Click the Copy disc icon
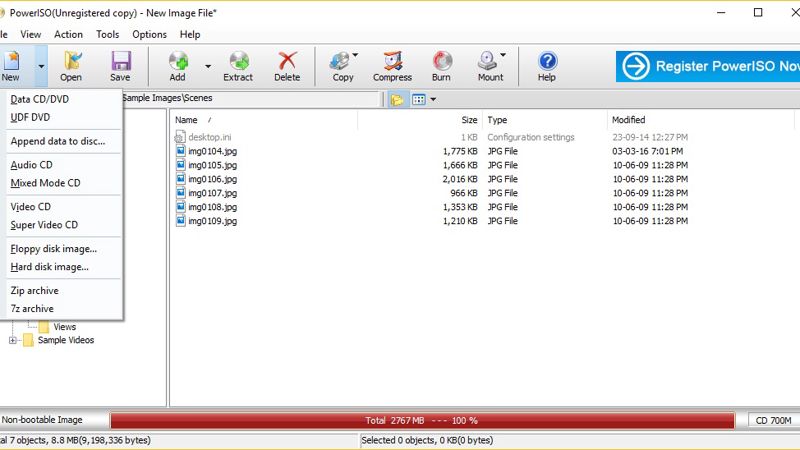Screen dimensions: 800x450 (340, 61)
